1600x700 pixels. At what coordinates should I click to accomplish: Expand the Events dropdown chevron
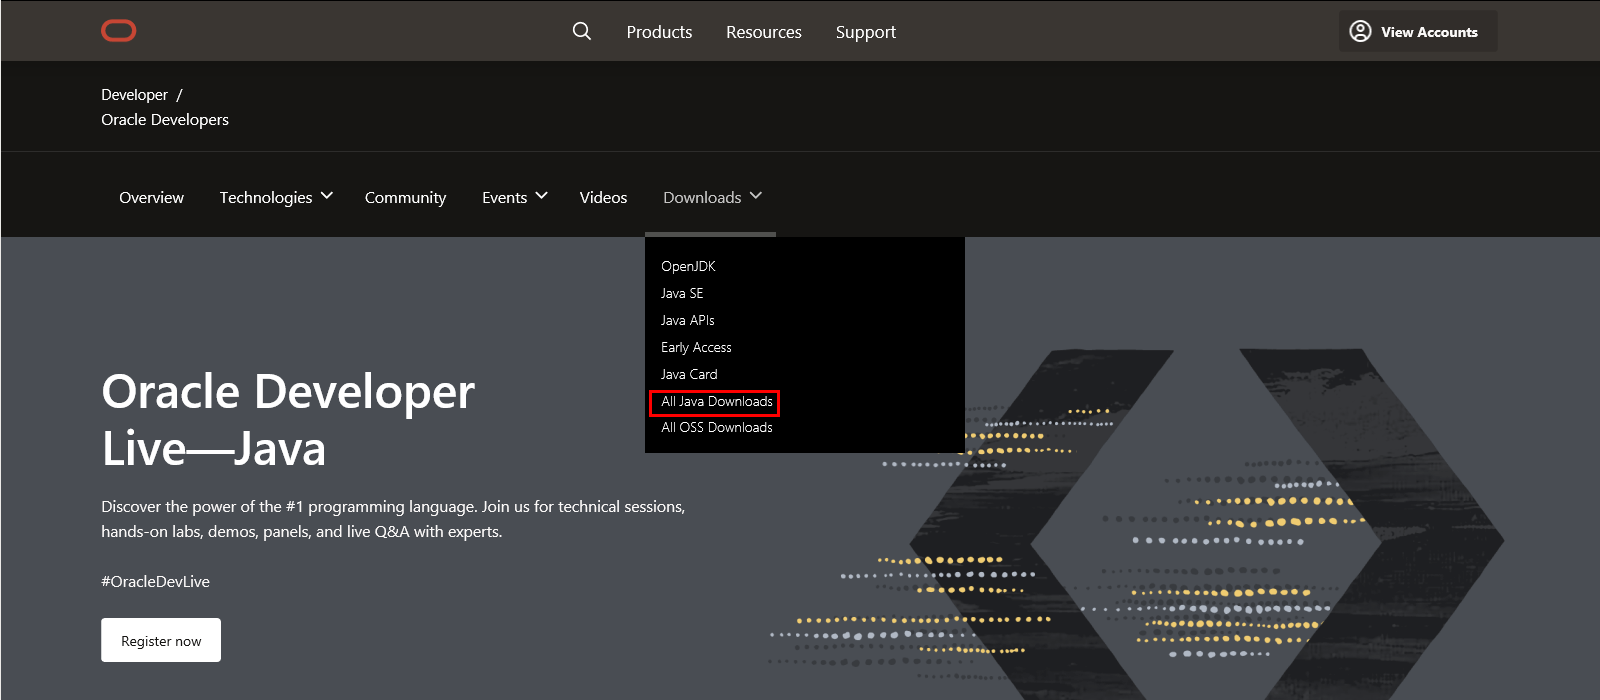(x=542, y=196)
